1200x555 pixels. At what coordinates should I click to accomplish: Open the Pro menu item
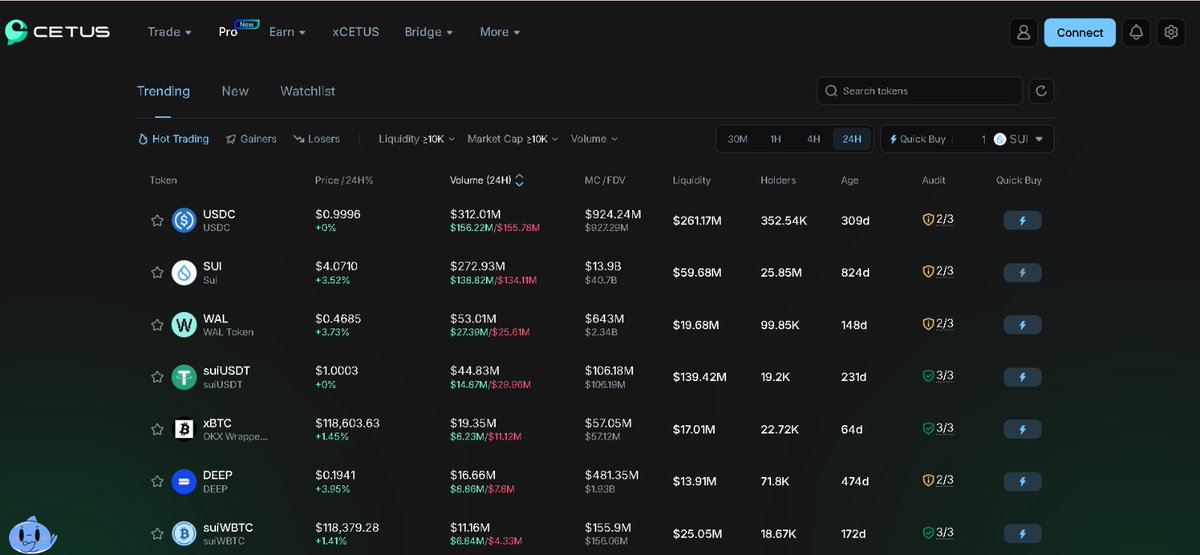tap(229, 32)
